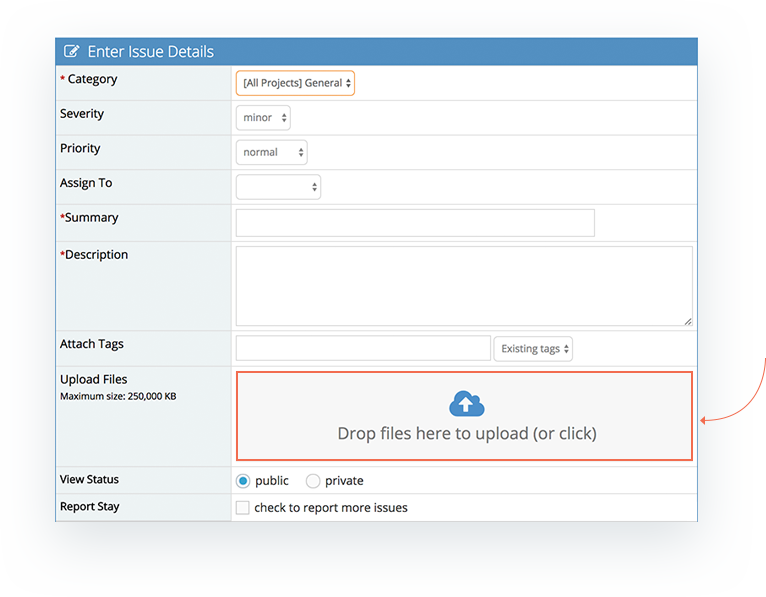Click the Upload Files field label
This screenshot has width=766, height=597.
(94, 380)
